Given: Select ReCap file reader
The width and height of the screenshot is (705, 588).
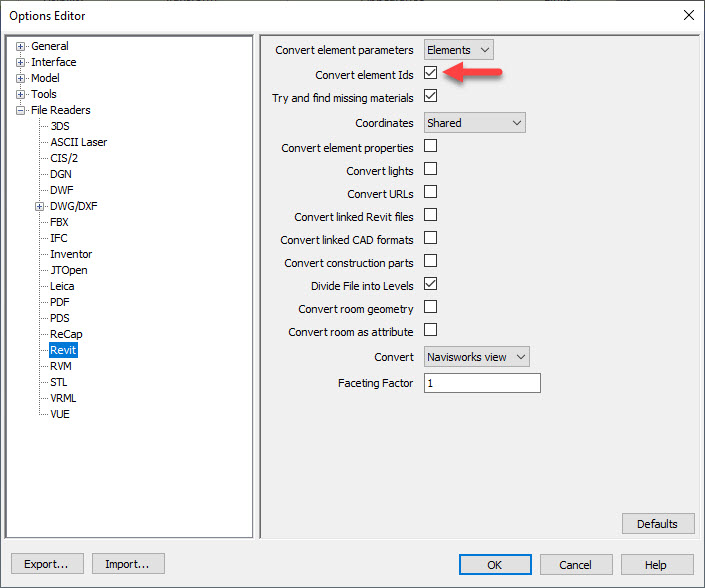Looking at the screenshot, I should (x=66, y=334).
